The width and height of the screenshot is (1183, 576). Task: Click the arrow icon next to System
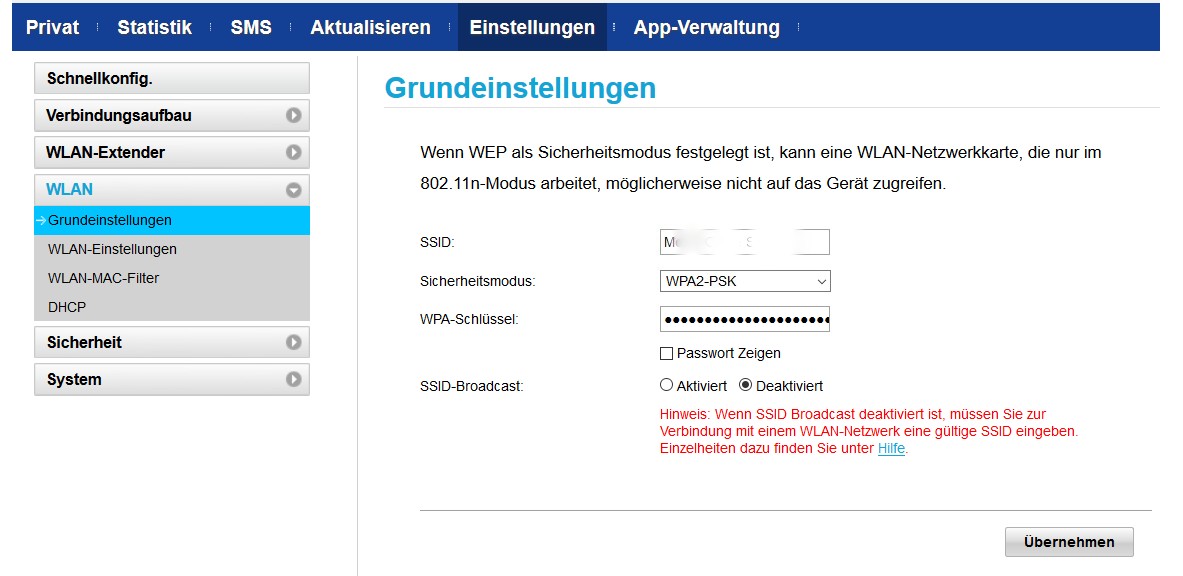(295, 379)
